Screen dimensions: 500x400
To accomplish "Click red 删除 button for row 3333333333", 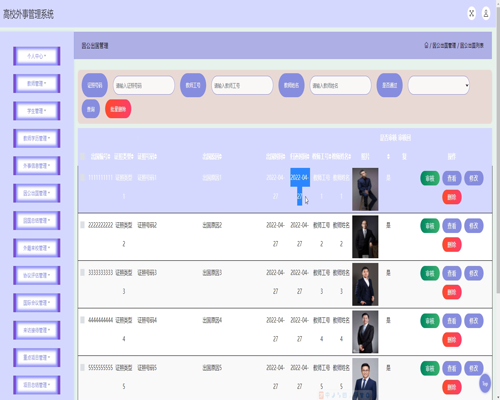I will (452, 292).
